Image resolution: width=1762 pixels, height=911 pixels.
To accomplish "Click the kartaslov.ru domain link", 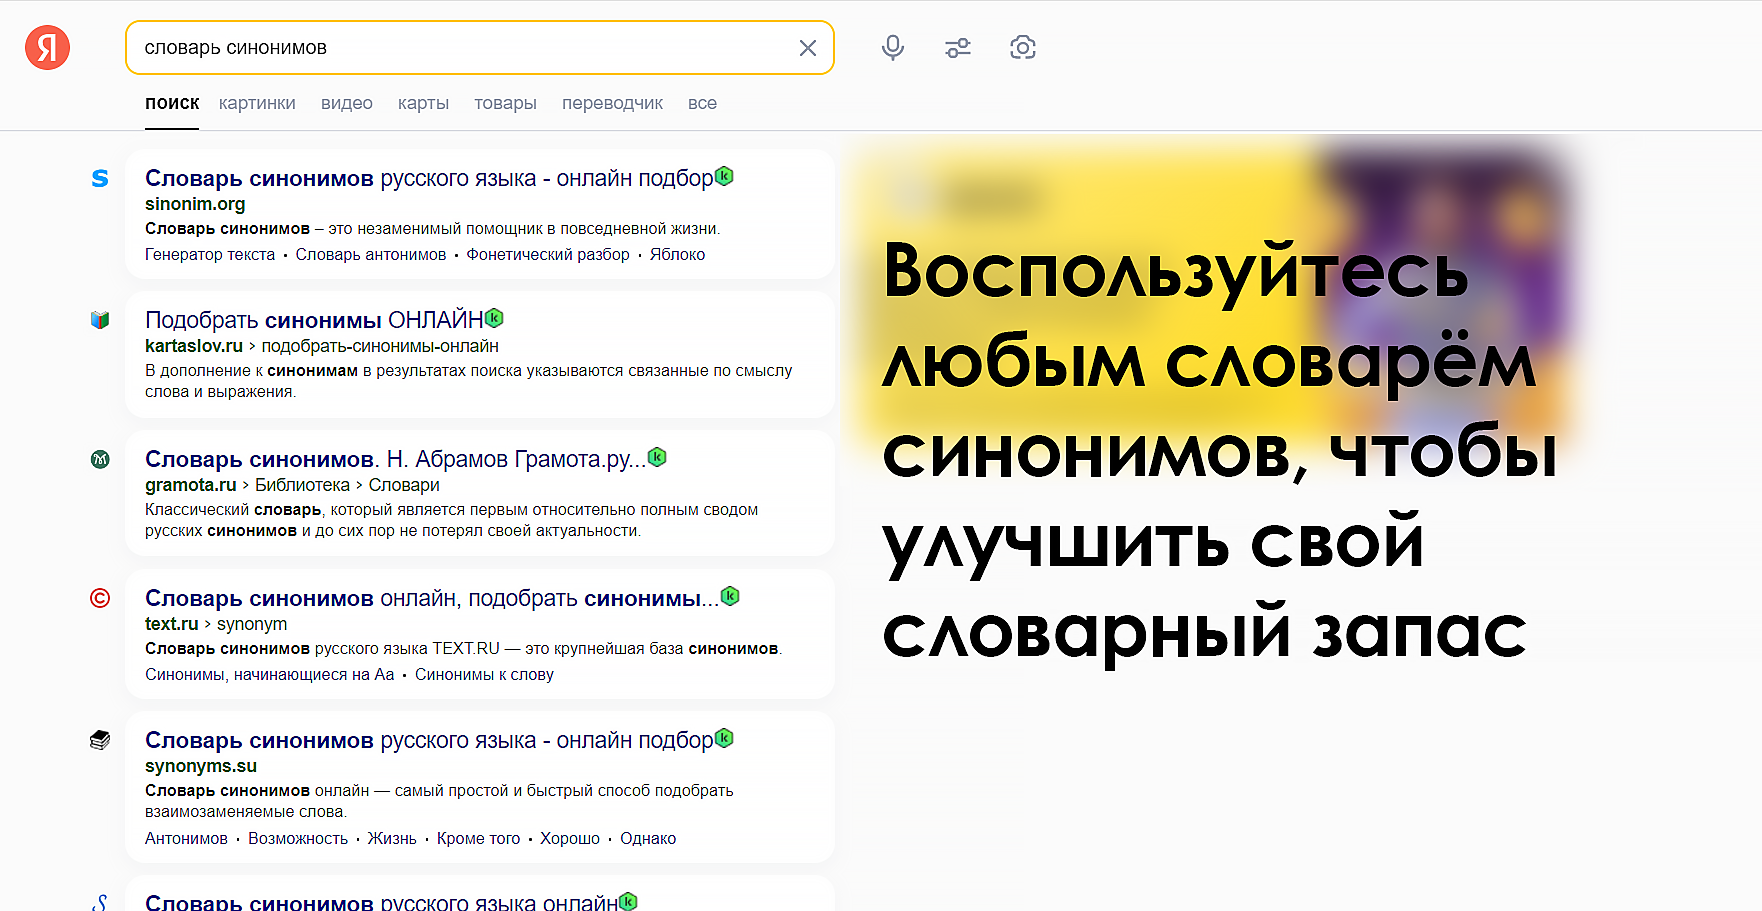I will click(194, 346).
